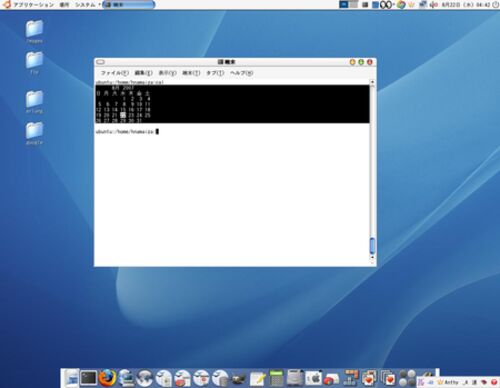Click the 8月 2007 calendar header text

click(x=123, y=88)
